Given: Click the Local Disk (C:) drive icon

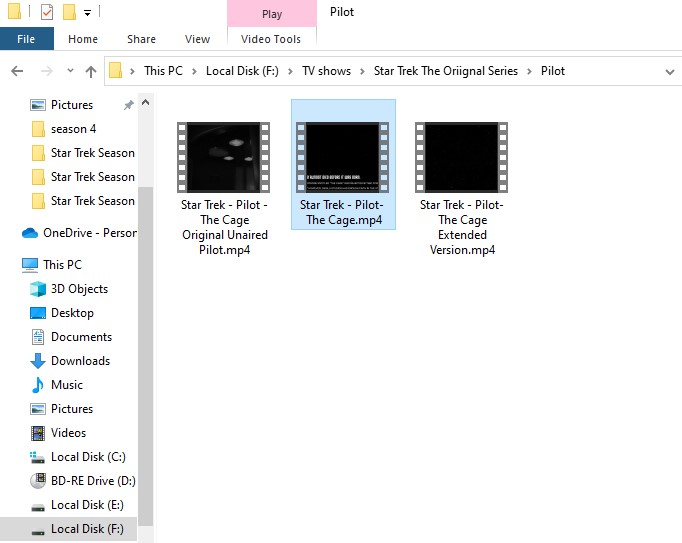Looking at the screenshot, I should point(37,457).
